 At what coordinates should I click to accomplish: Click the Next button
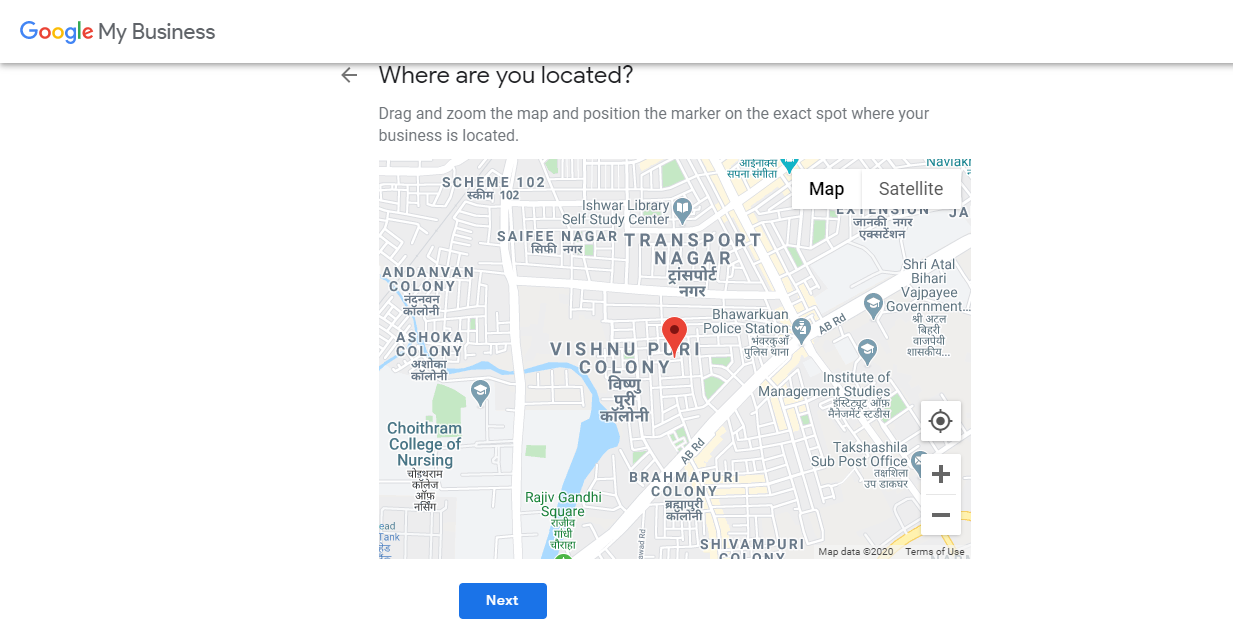(x=503, y=601)
